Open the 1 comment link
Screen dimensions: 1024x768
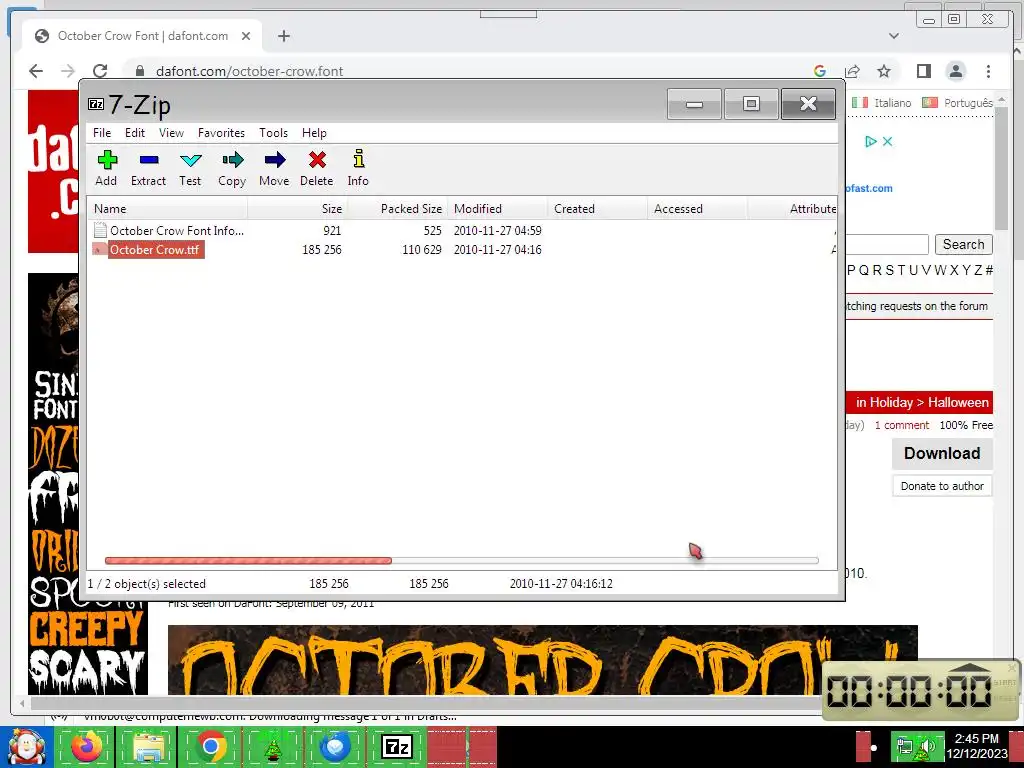click(901, 425)
